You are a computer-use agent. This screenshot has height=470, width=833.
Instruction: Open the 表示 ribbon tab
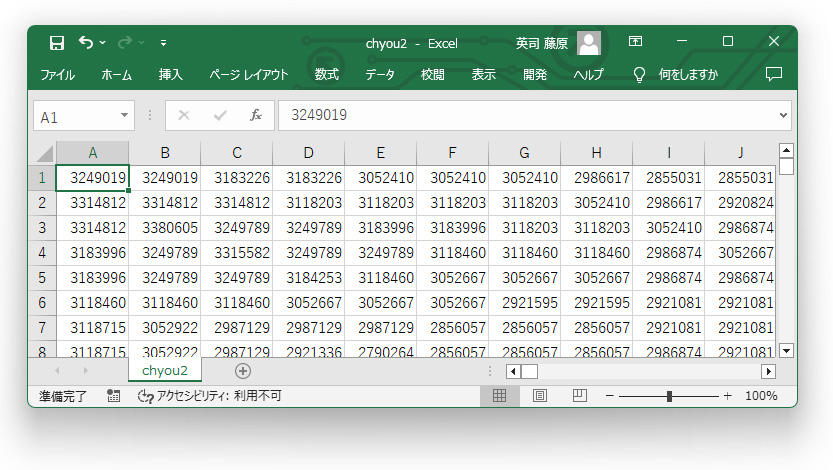click(x=483, y=74)
